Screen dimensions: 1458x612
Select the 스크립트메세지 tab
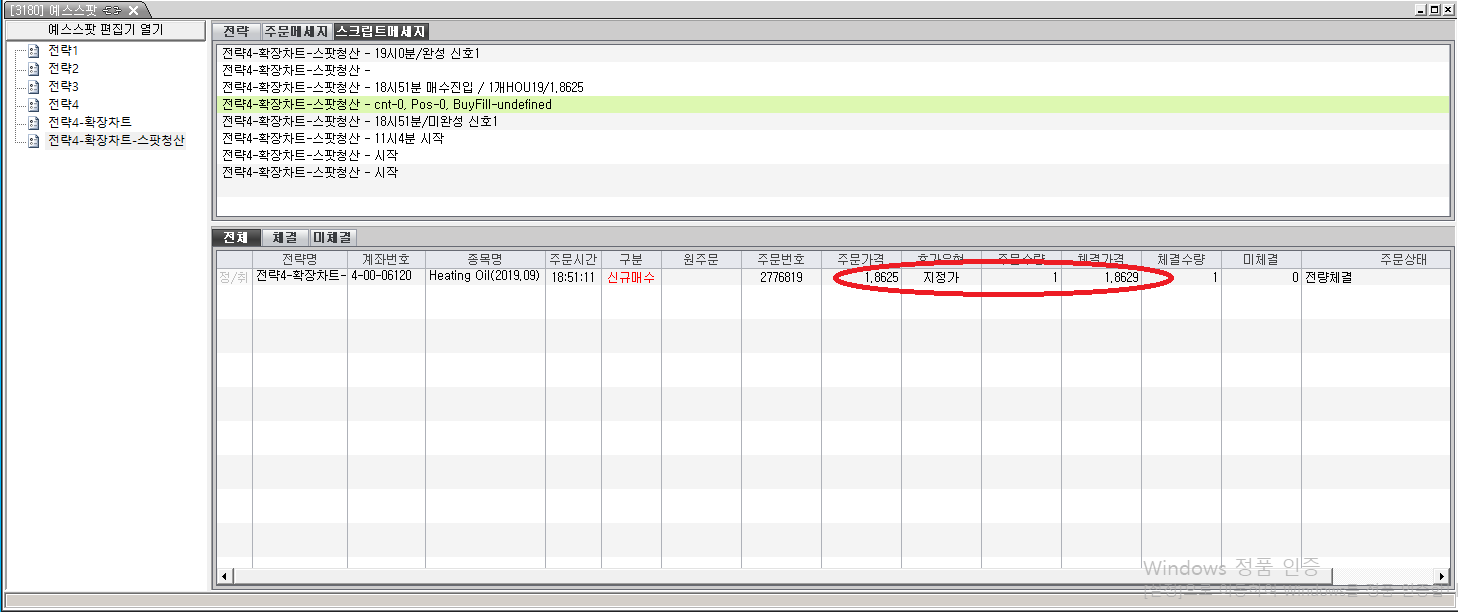tap(381, 32)
